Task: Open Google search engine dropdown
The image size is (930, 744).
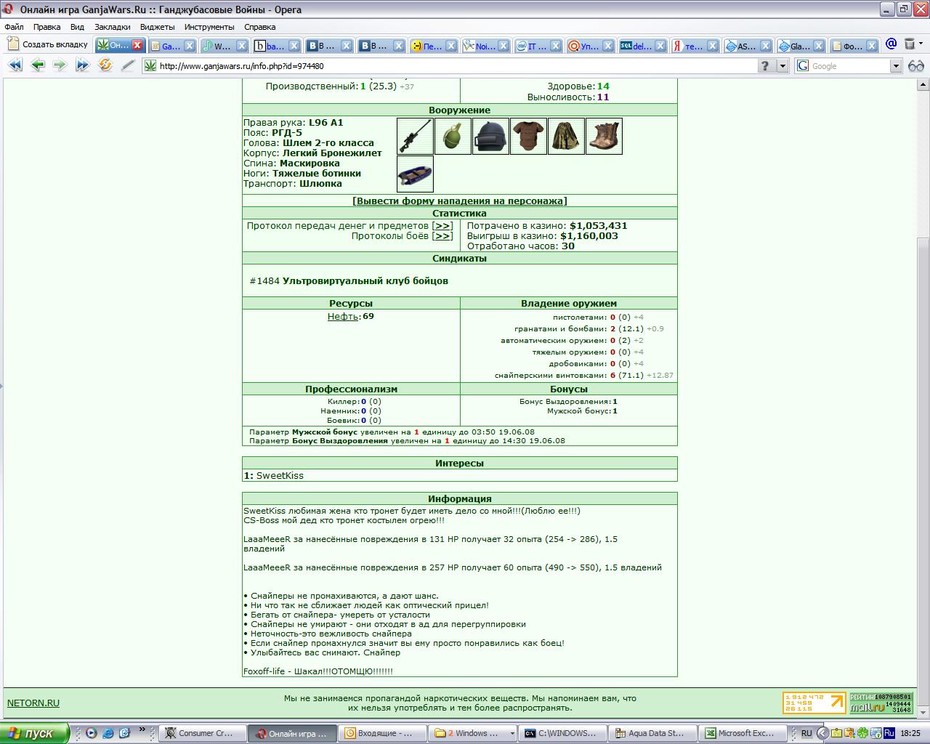Action: coord(896,66)
